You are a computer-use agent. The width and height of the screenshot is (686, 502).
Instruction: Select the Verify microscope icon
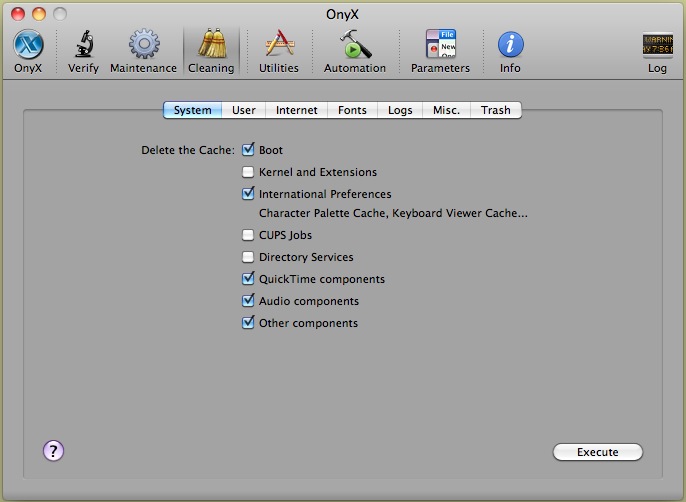coord(84,46)
